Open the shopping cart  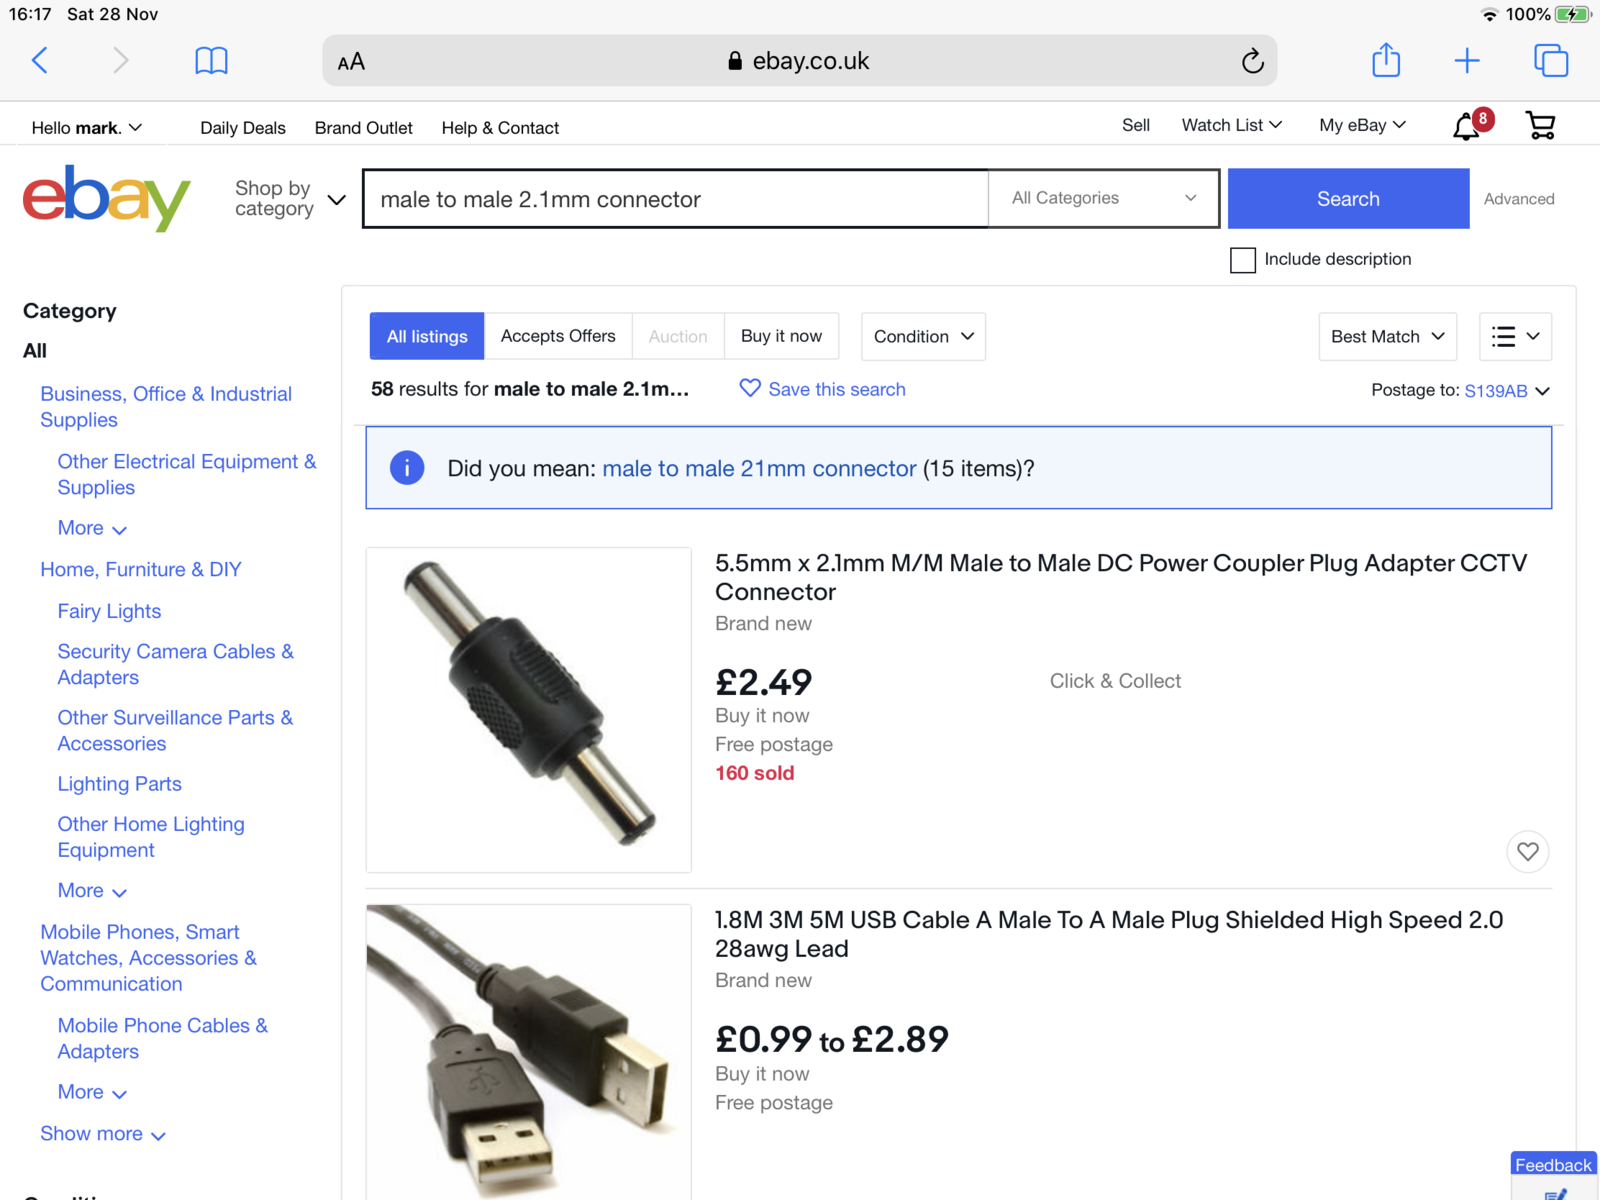(x=1540, y=126)
